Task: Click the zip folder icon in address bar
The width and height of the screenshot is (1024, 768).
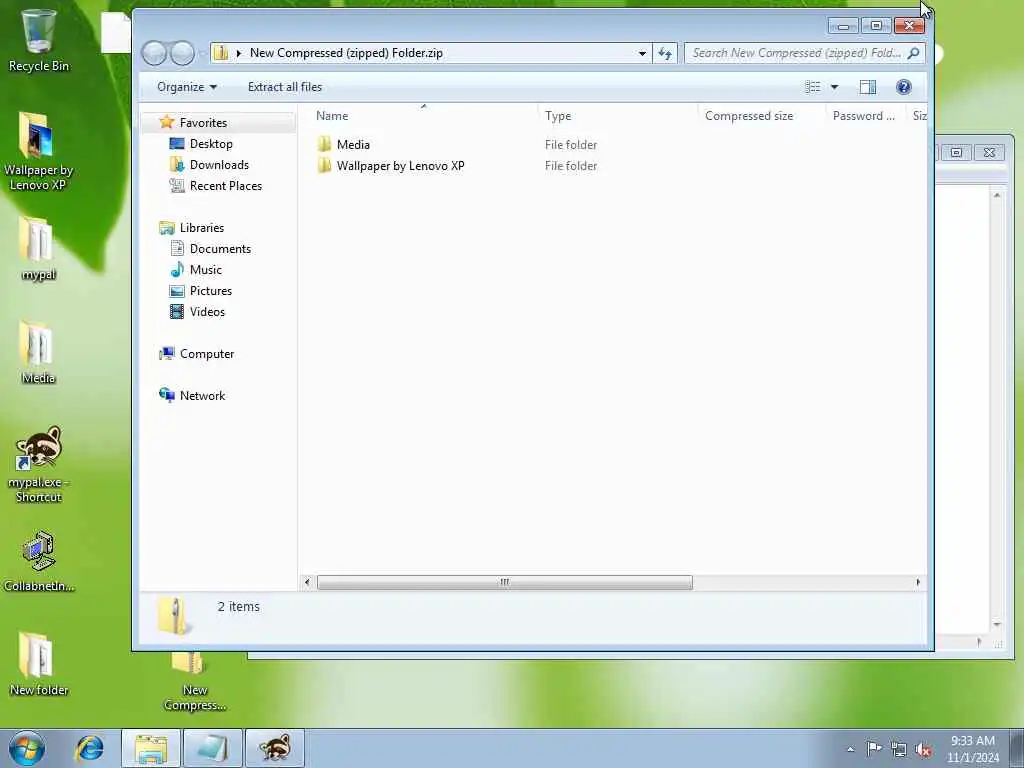Action: (x=221, y=53)
